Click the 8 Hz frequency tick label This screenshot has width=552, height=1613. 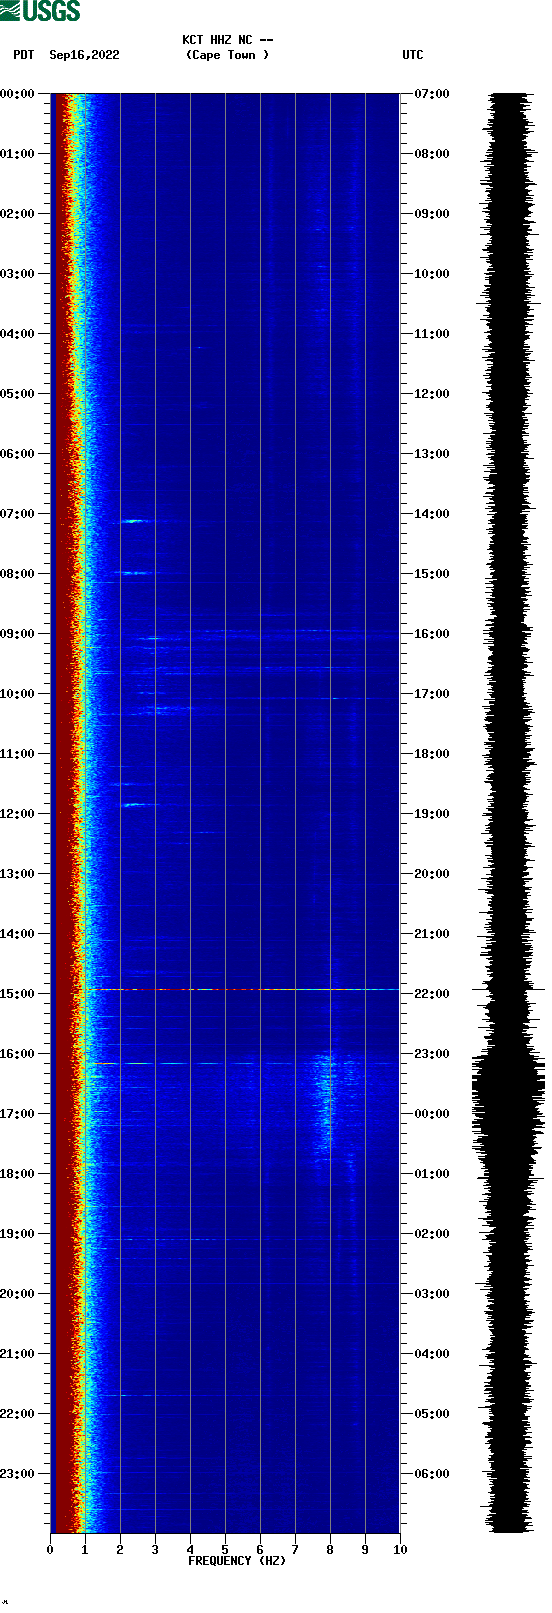coord(330,1550)
